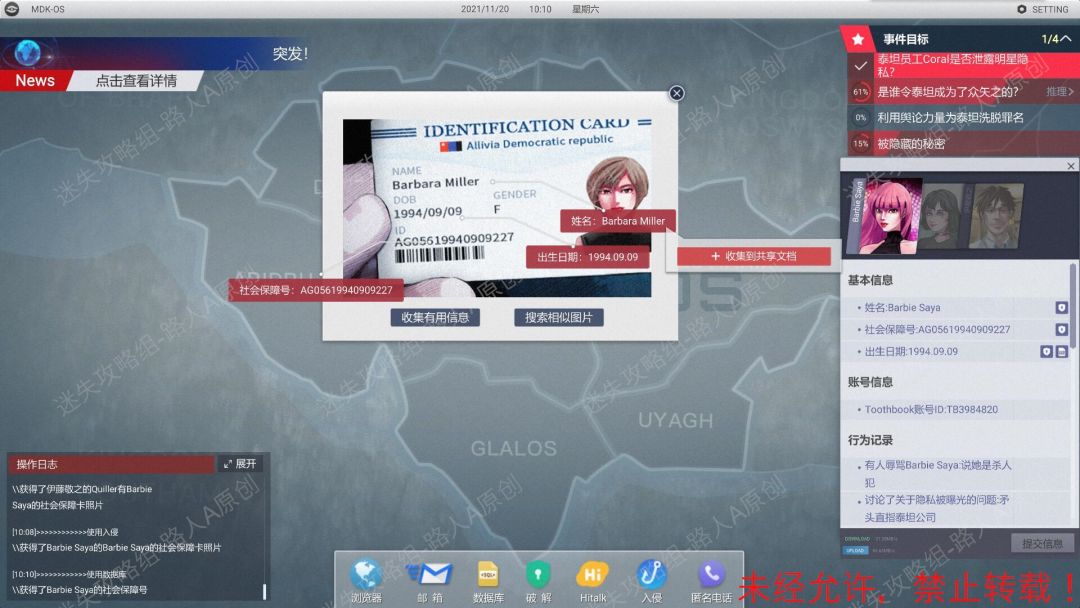Viewport: 1080px width, 608px height.
Task: Collapse the 事件目标 objectives list
Action: 1065,39
